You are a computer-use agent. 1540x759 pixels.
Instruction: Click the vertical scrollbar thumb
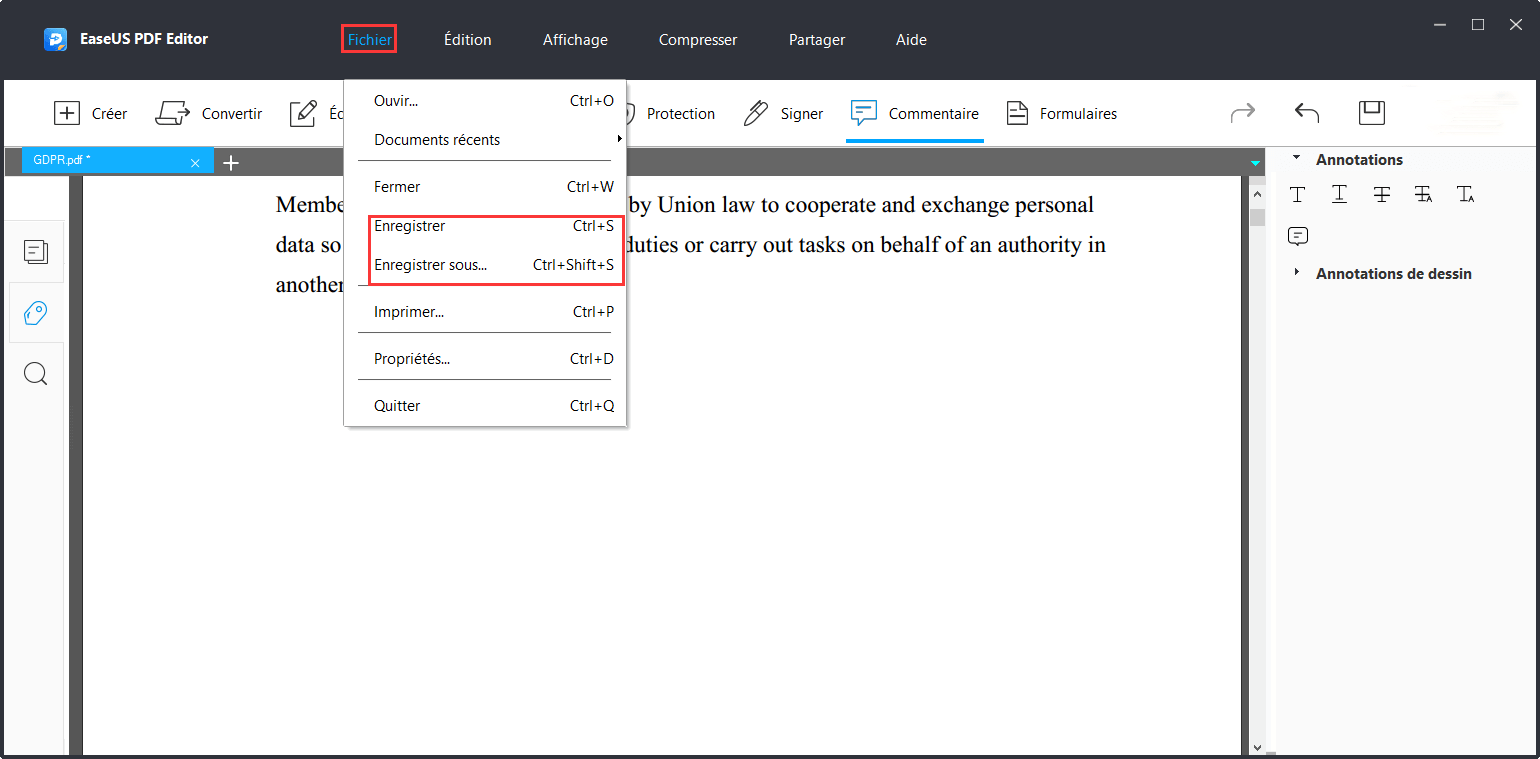[1257, 218]
